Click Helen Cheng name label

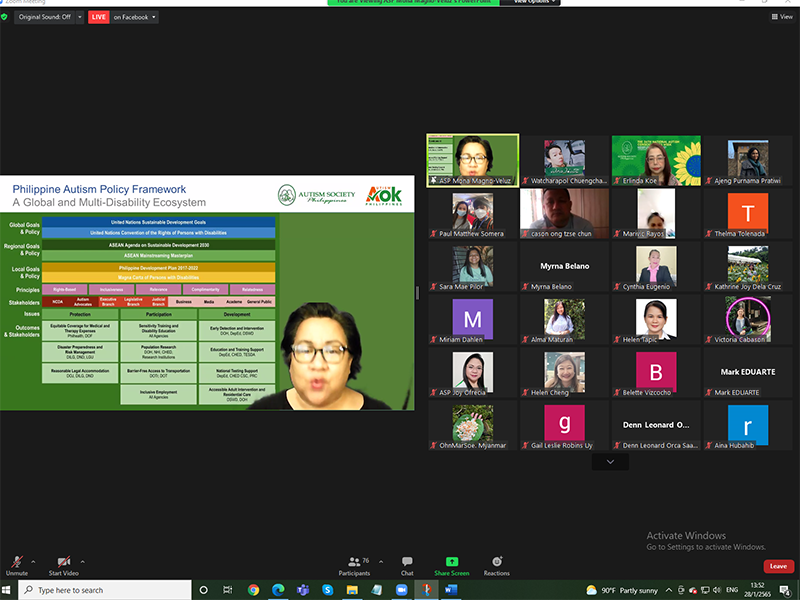[549, 392]
